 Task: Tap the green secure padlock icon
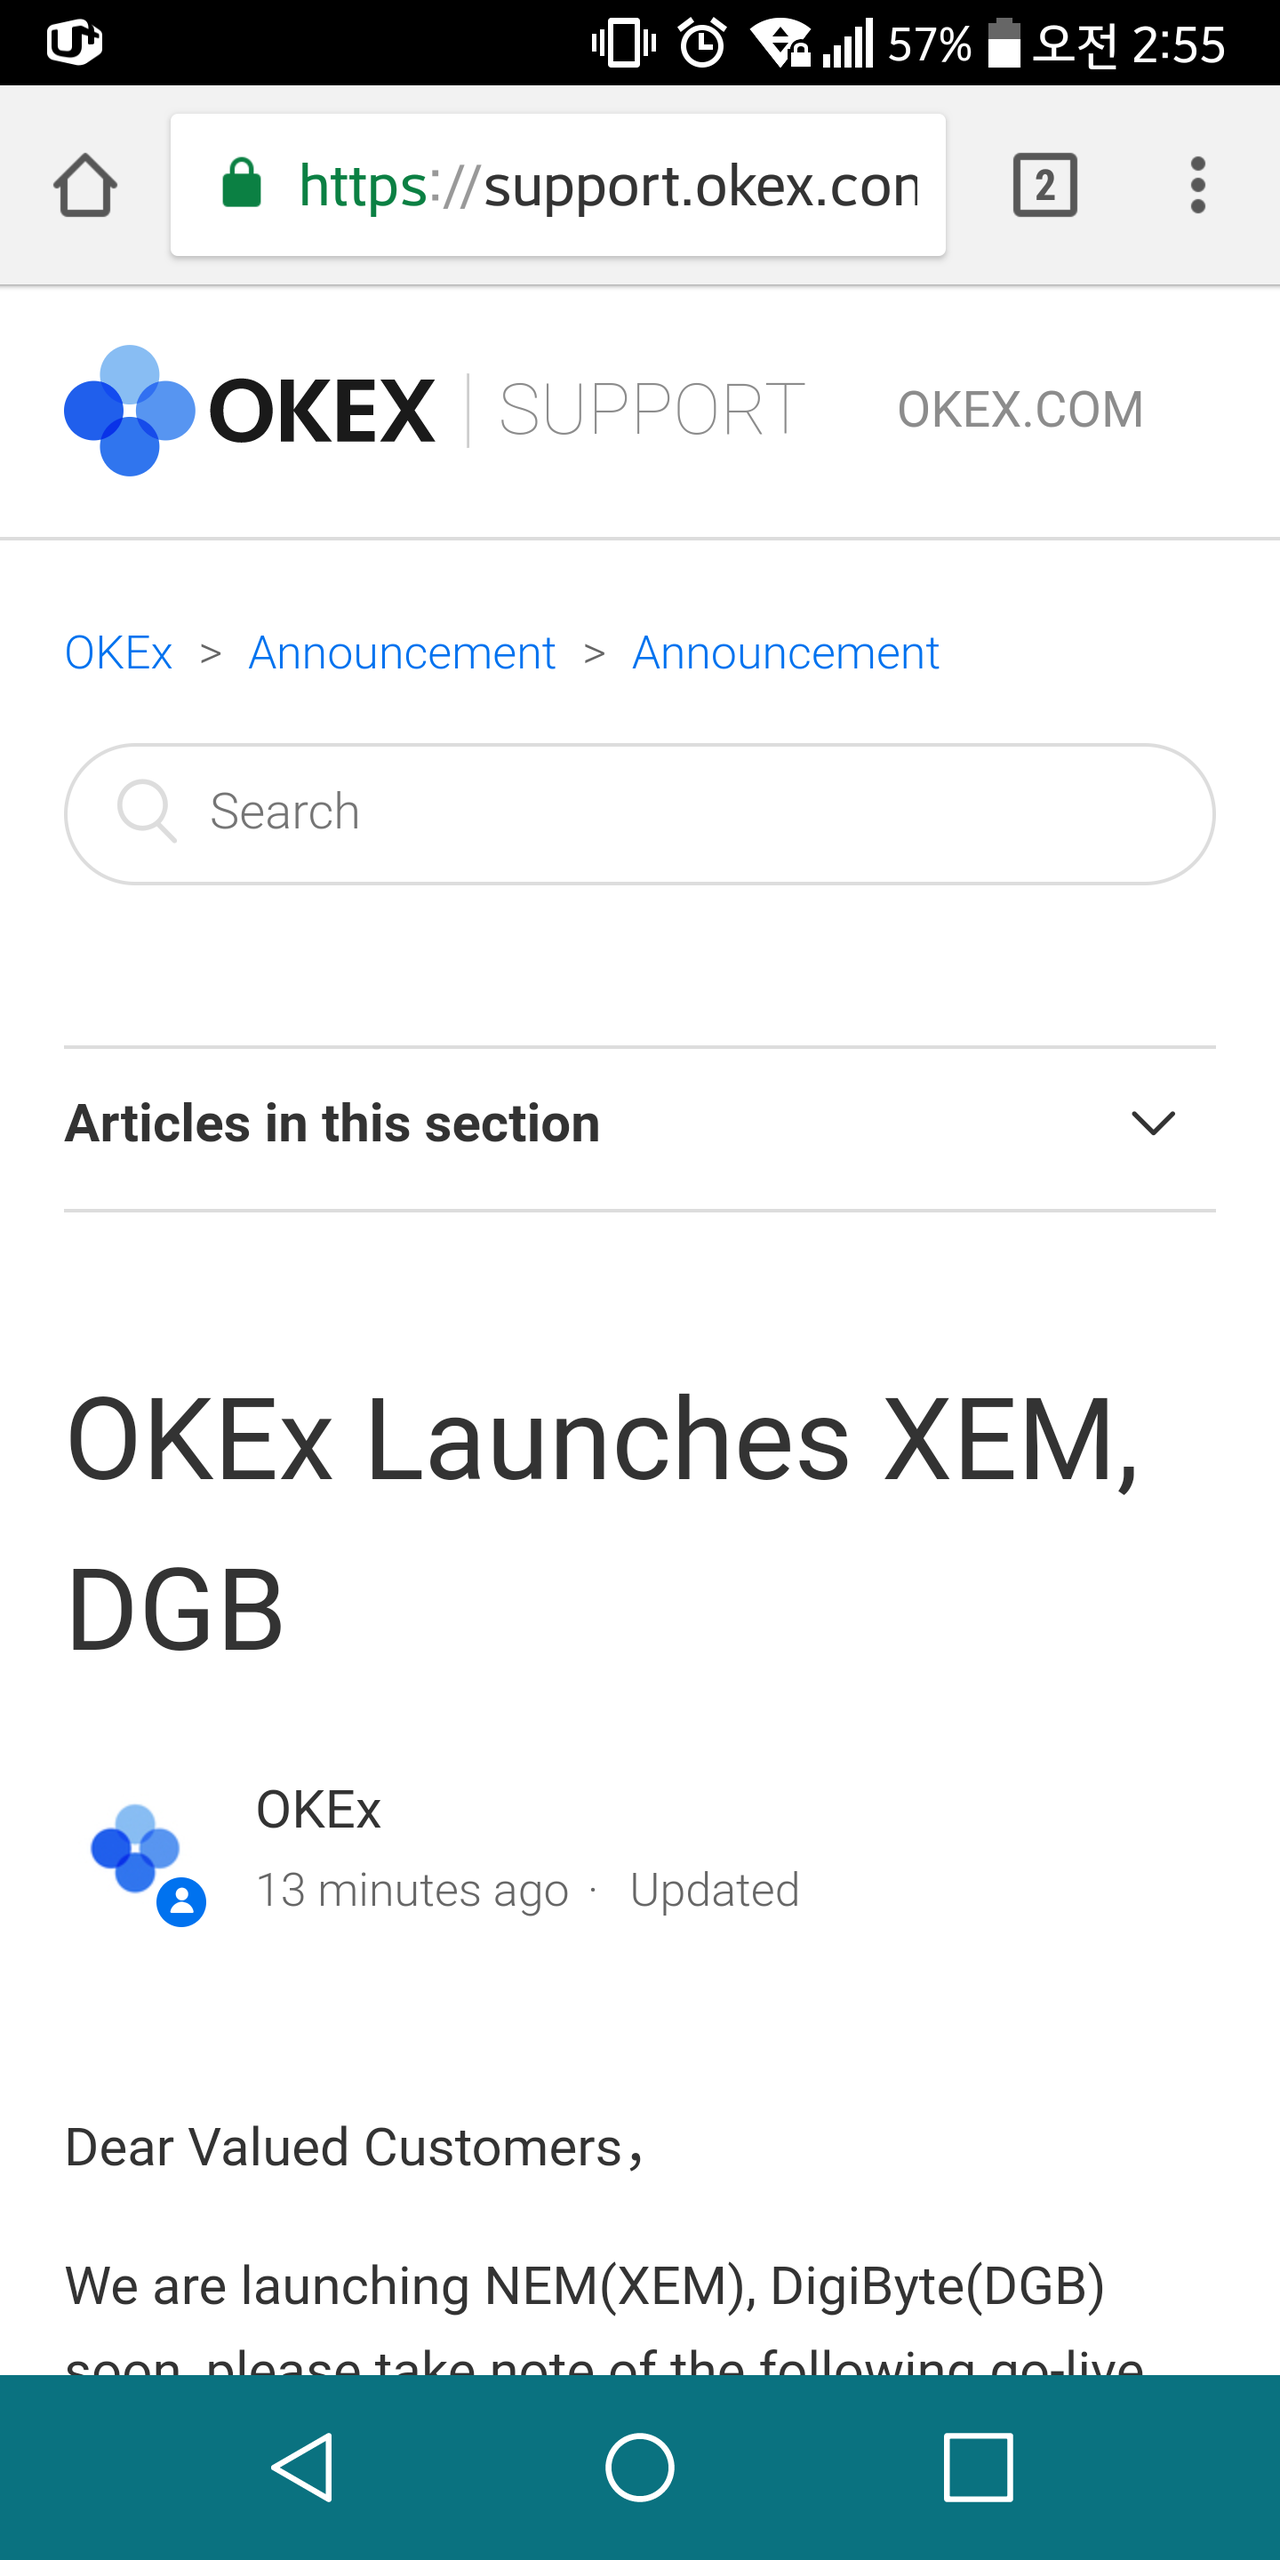click(x=241, y=184)
